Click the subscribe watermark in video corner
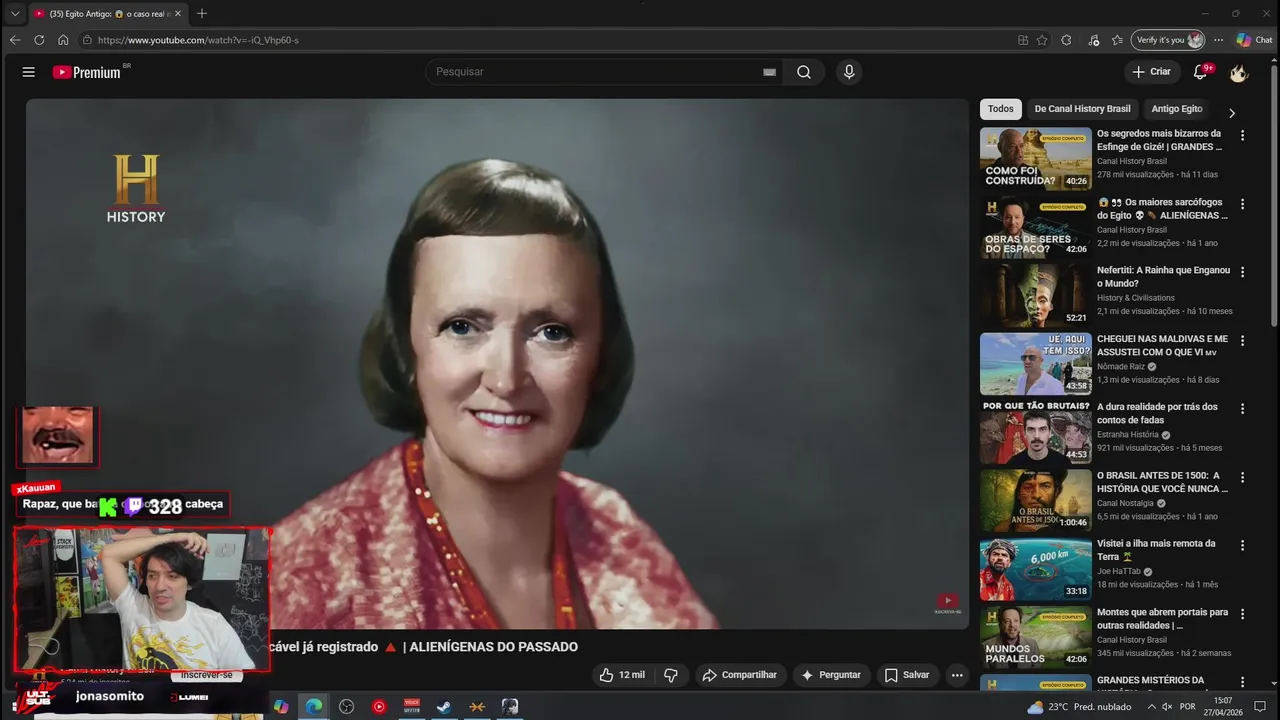Screen dimensions: 1280x720 coord(947,603)
